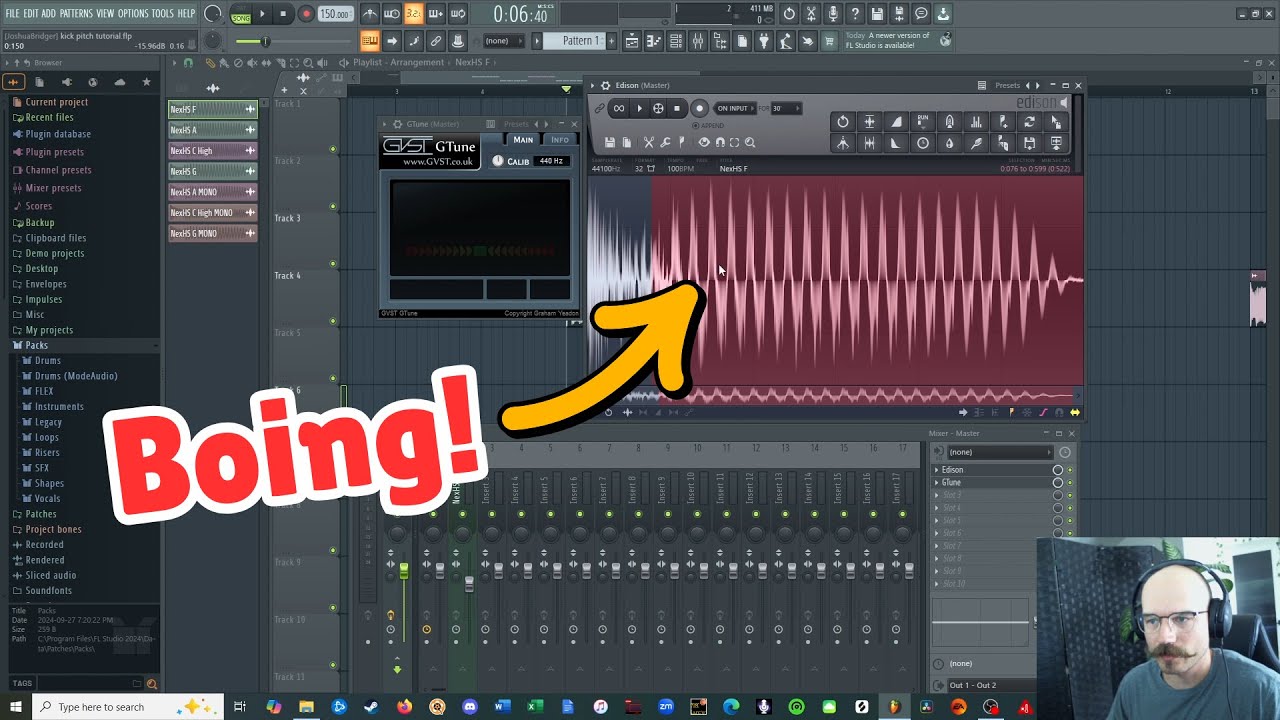Click the Edison wrench tools icon
1280x720 pixels.
[x=665, y=142]
